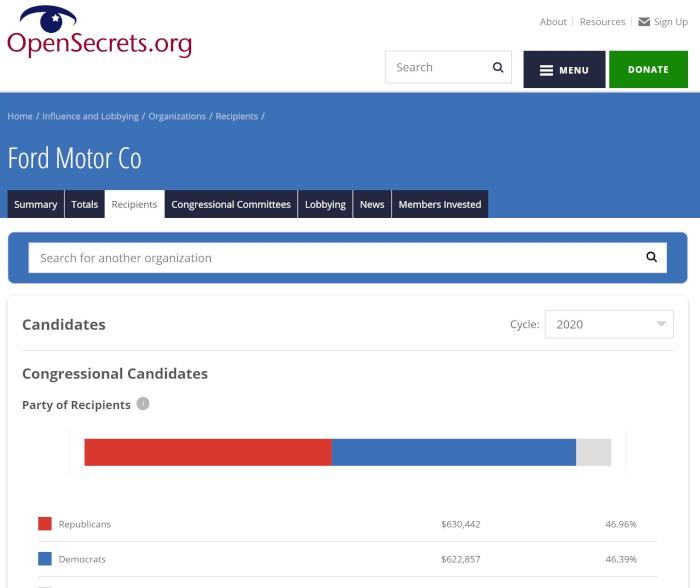Click the OpenSecrets.org logo
This screenshot has width=700, height=588.
(x=98, y=33)
